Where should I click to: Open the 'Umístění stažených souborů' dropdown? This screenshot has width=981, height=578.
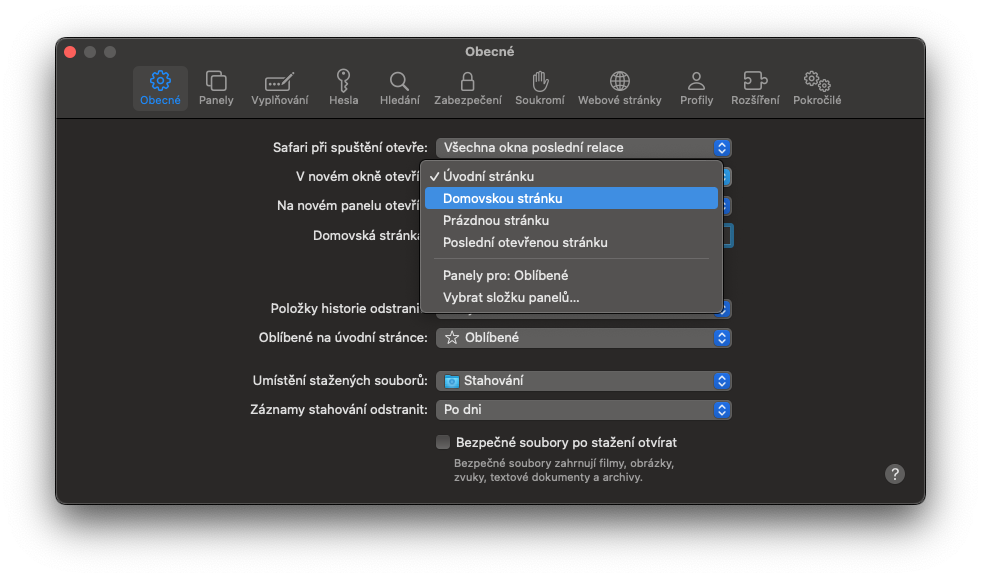(x=584, y=381)
